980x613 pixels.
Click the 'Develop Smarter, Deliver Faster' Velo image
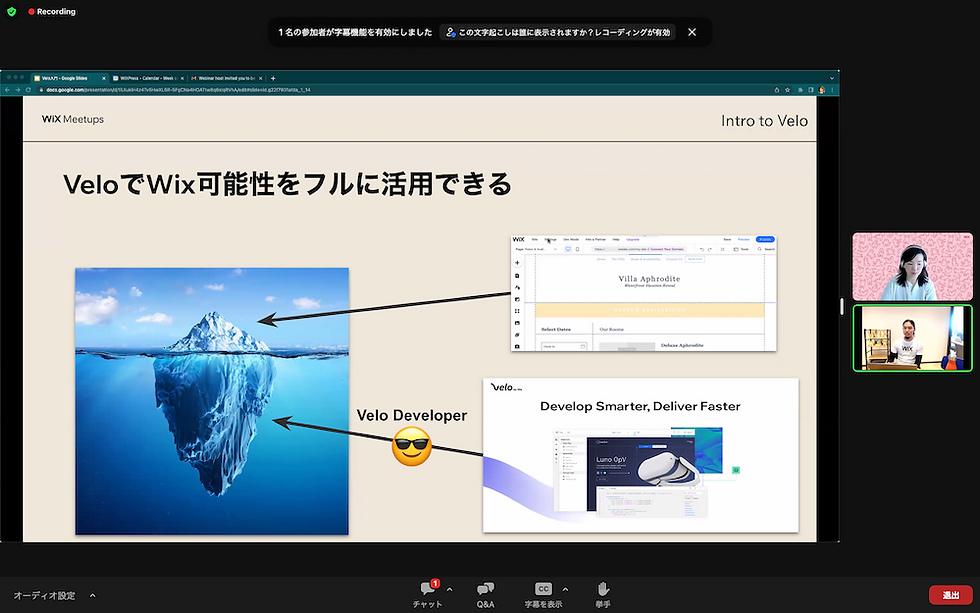641,455
